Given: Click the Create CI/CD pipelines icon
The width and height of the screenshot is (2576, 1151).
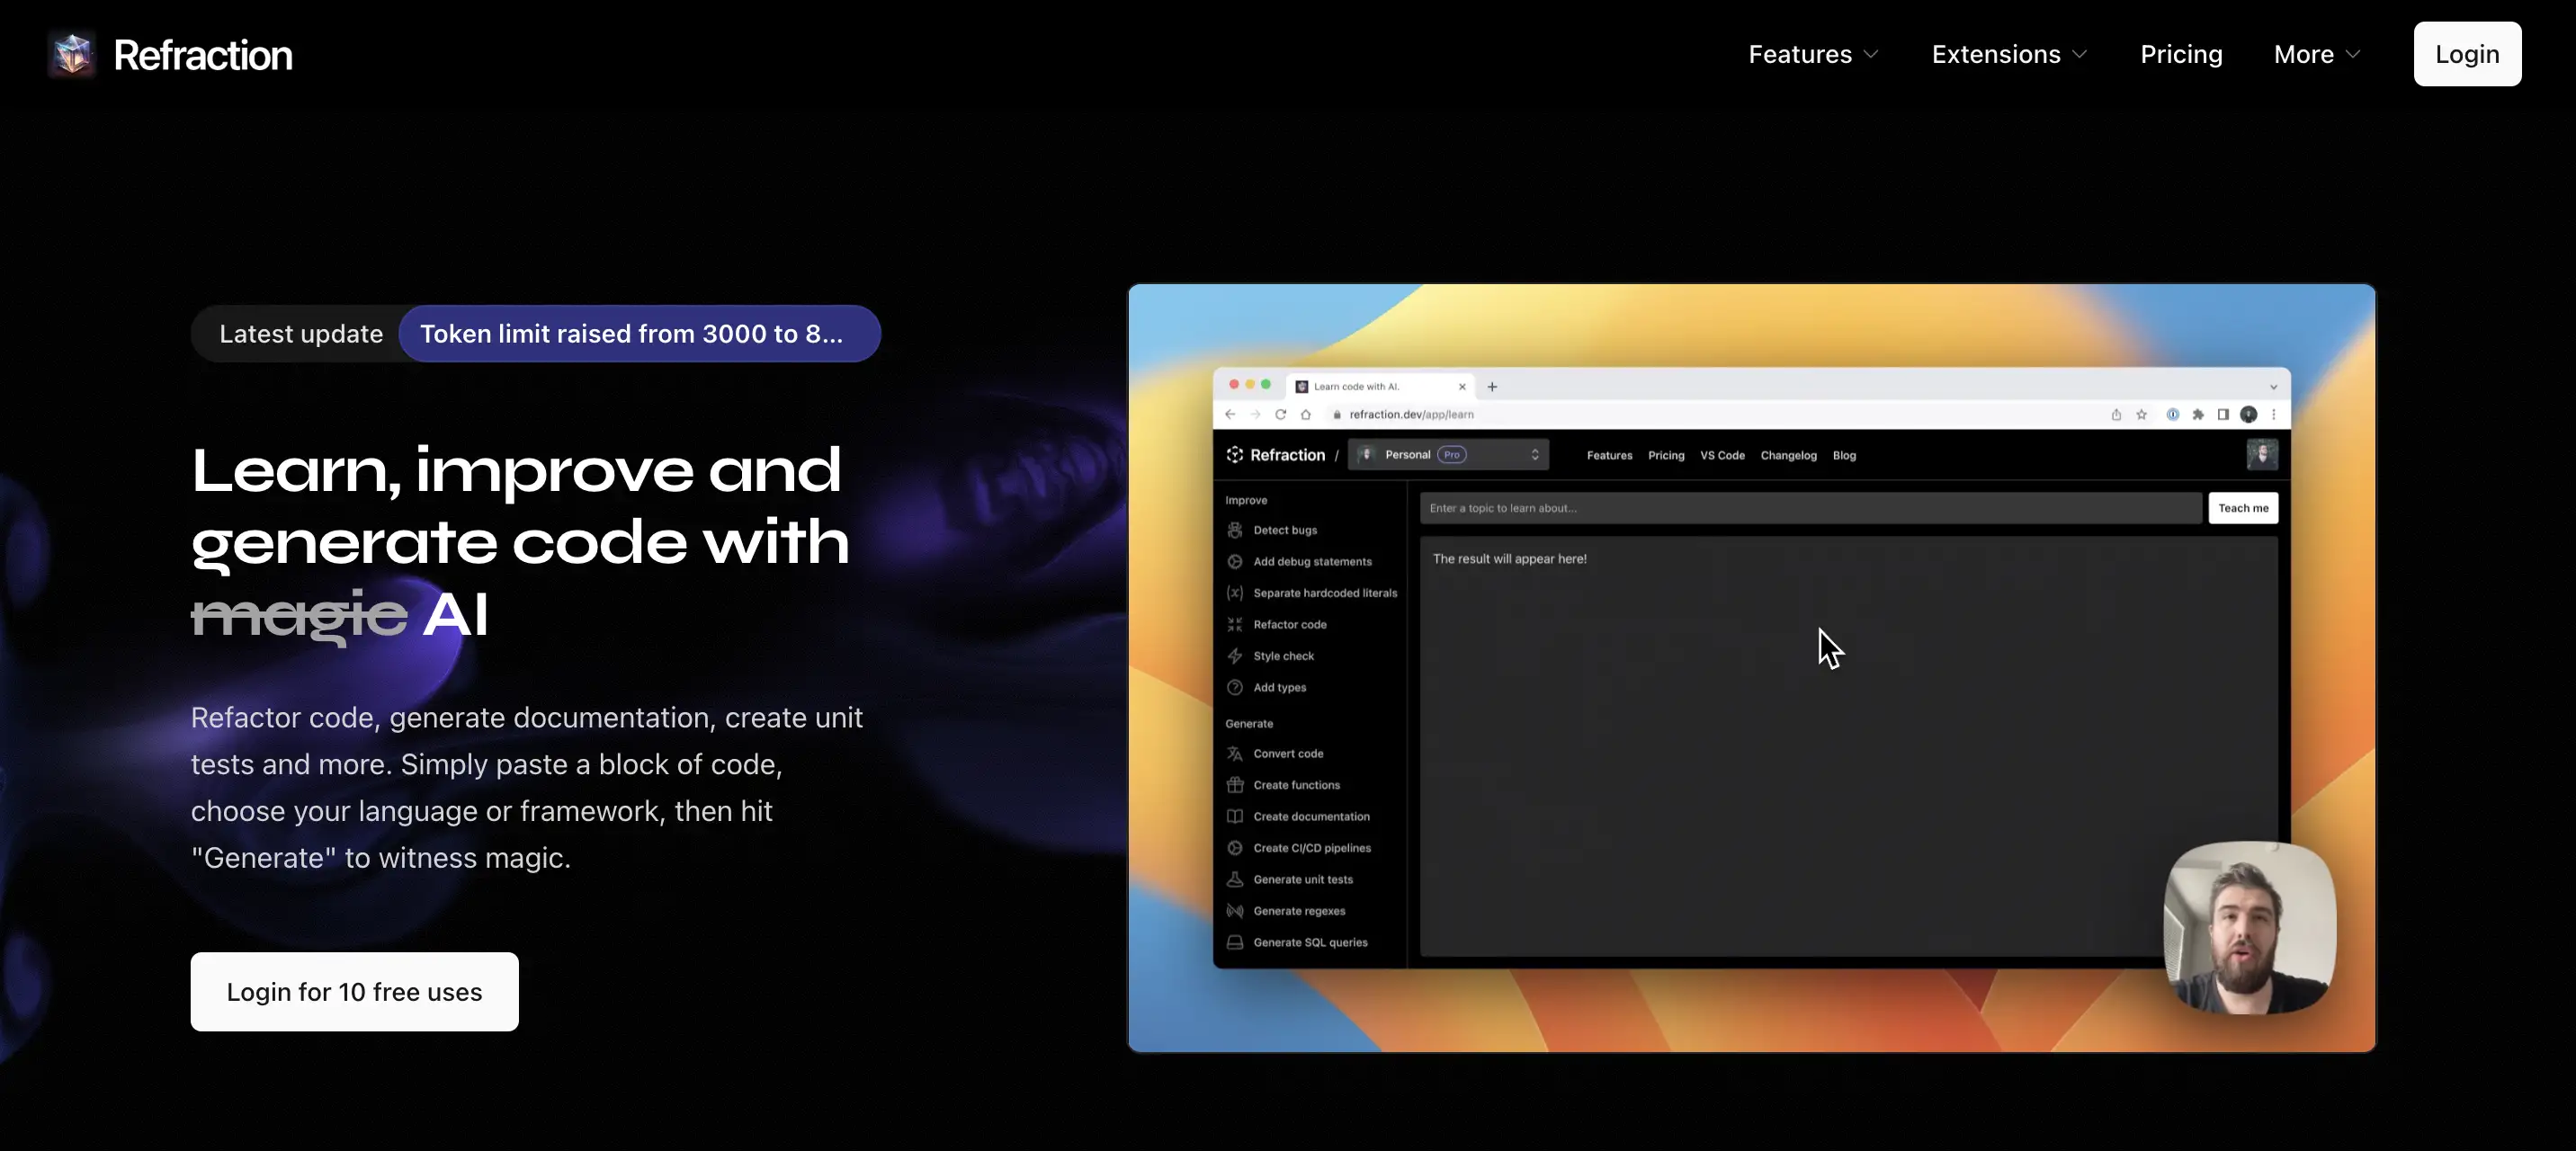Looking at the screenshot, I should pyautogui.click(x=1235, y=848).
